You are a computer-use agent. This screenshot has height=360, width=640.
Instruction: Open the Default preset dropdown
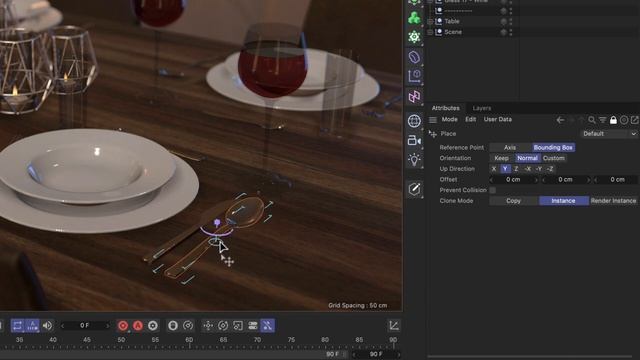609,134
